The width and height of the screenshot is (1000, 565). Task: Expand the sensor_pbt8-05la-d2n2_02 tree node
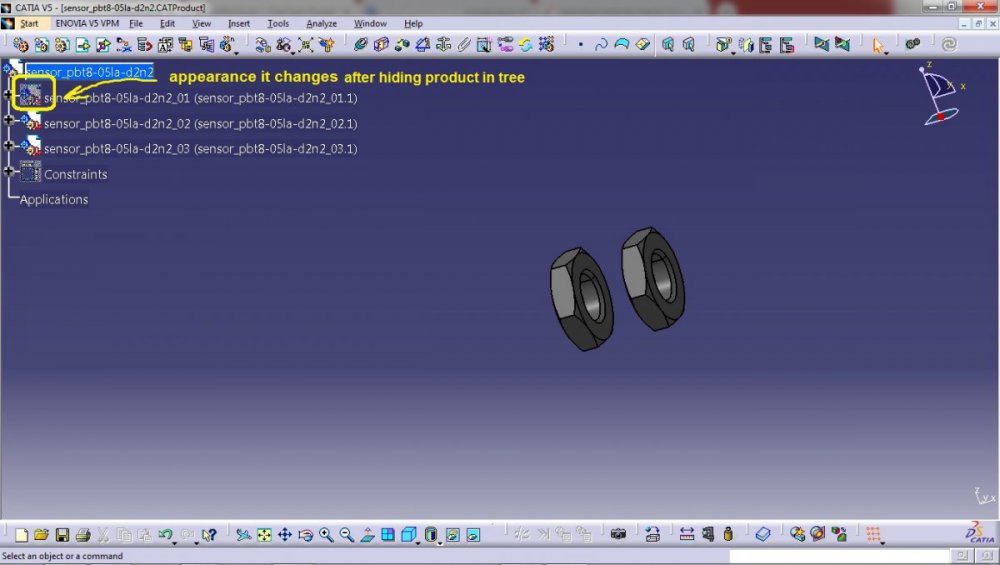[x=9, y=120]
